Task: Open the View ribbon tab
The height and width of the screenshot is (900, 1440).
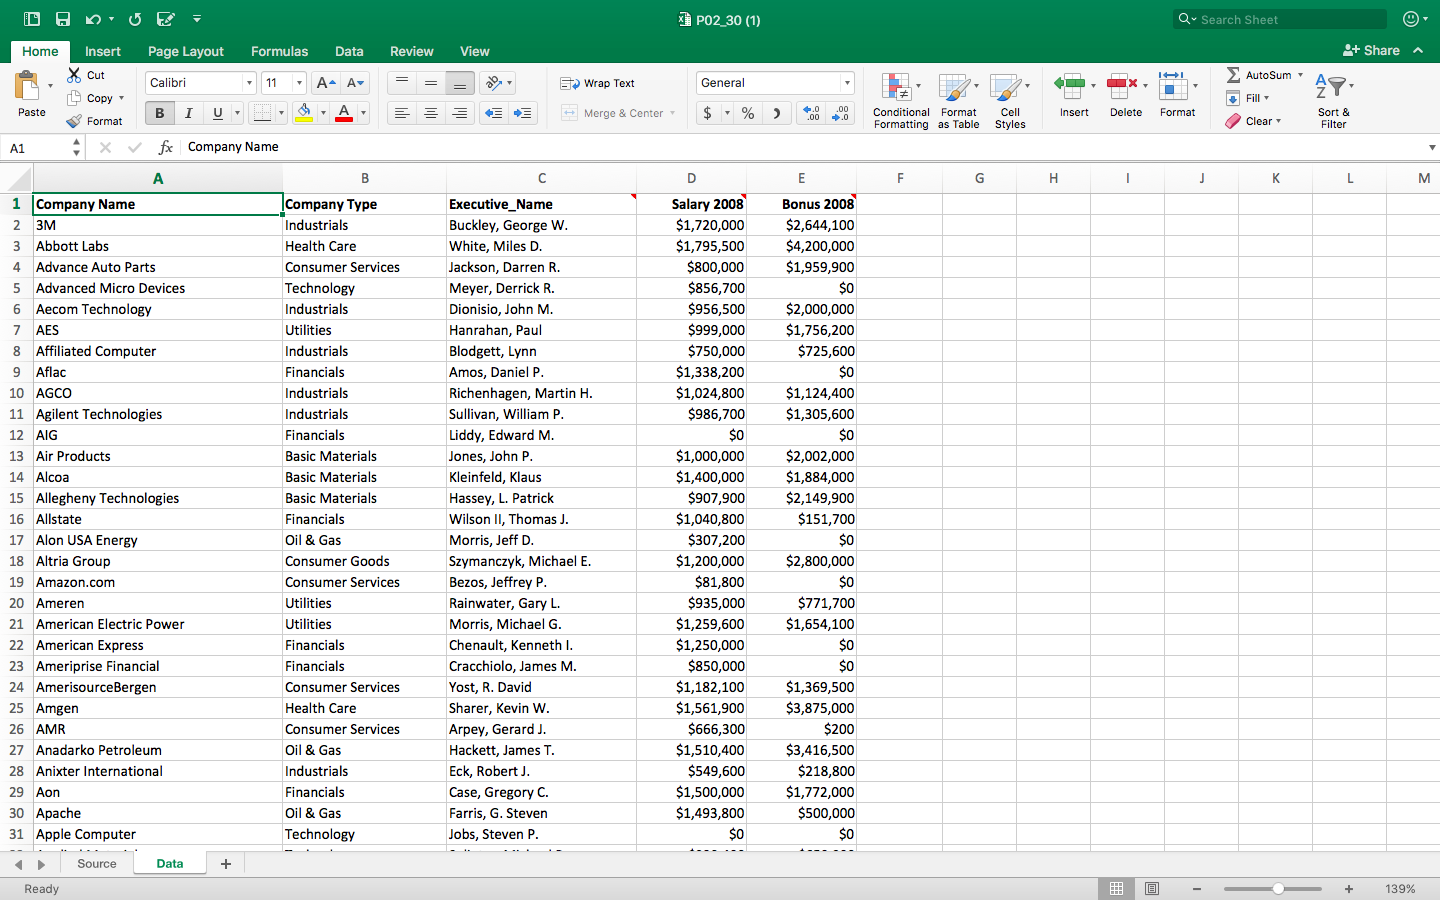Action: pos(475,51)
